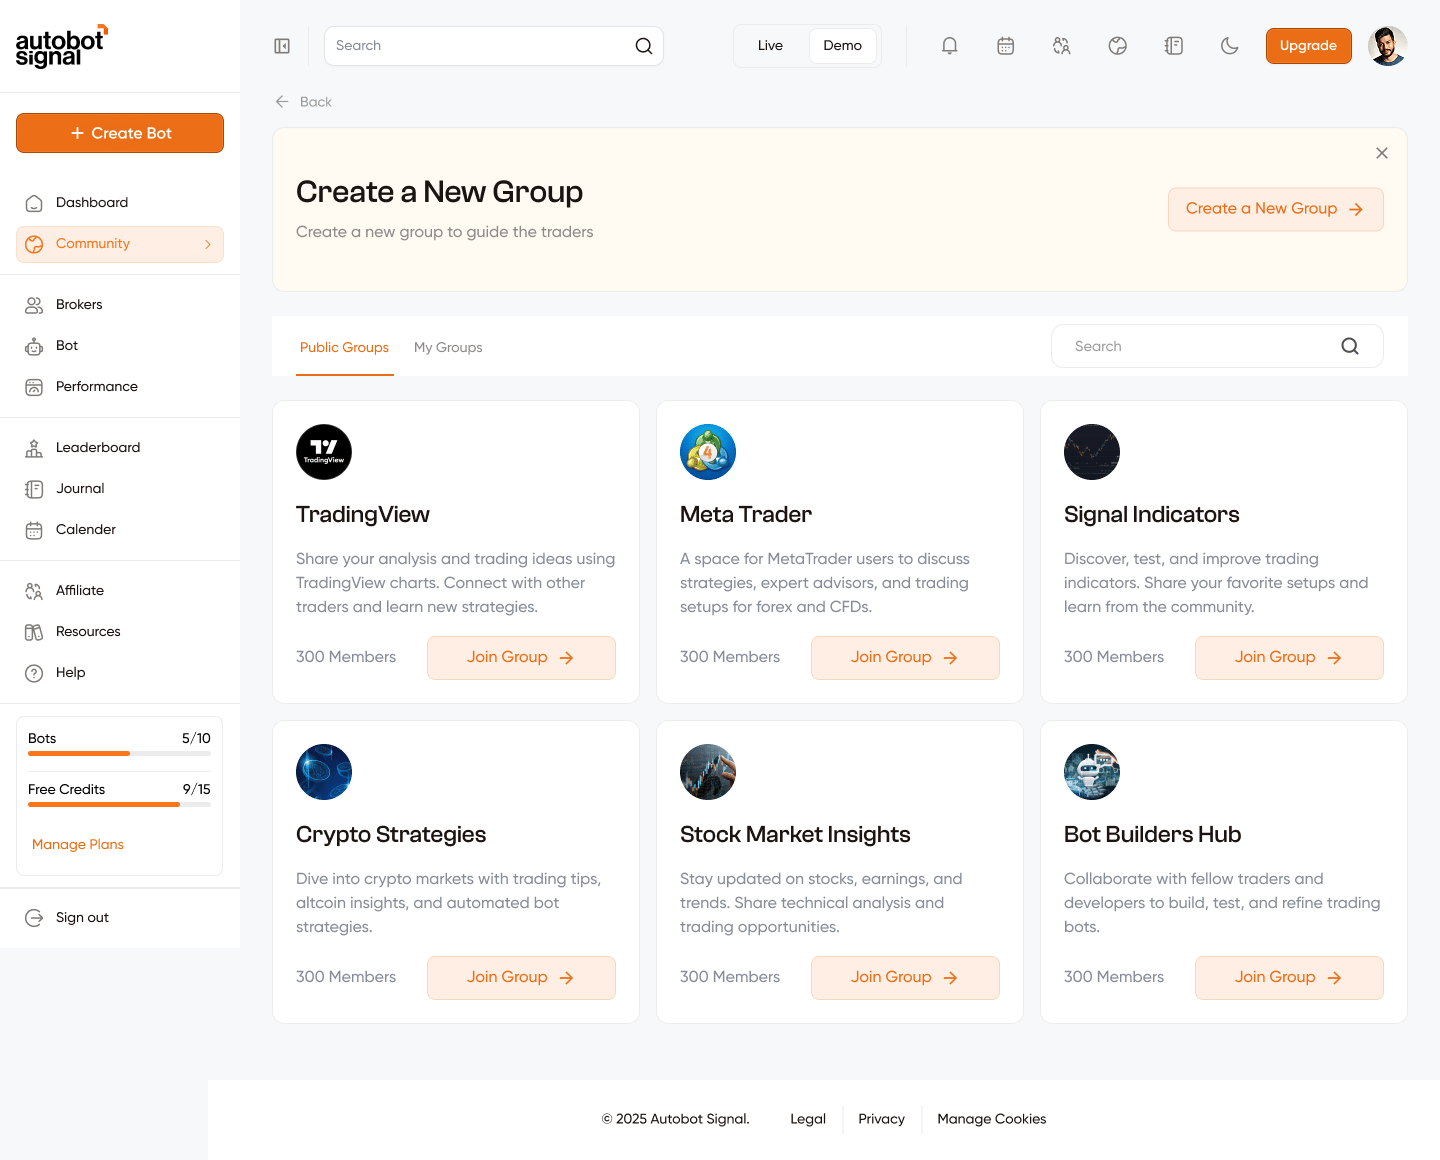Viewport: 1440px width, 1160px height.
Task: Join the Bot Builders Hub group
Action: coord(1289,978)
